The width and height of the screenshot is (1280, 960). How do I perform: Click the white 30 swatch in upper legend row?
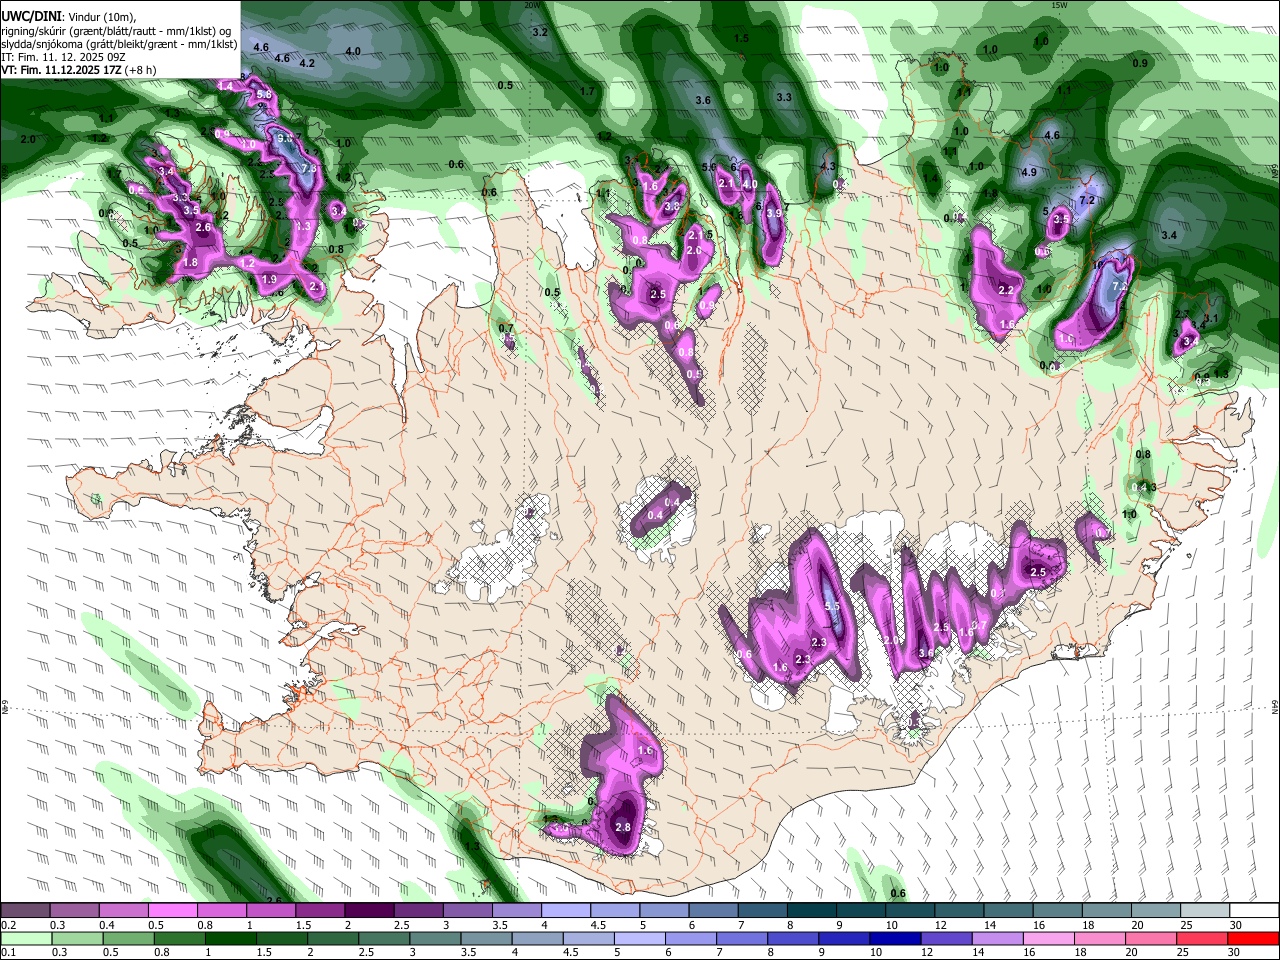(1253, 911)
